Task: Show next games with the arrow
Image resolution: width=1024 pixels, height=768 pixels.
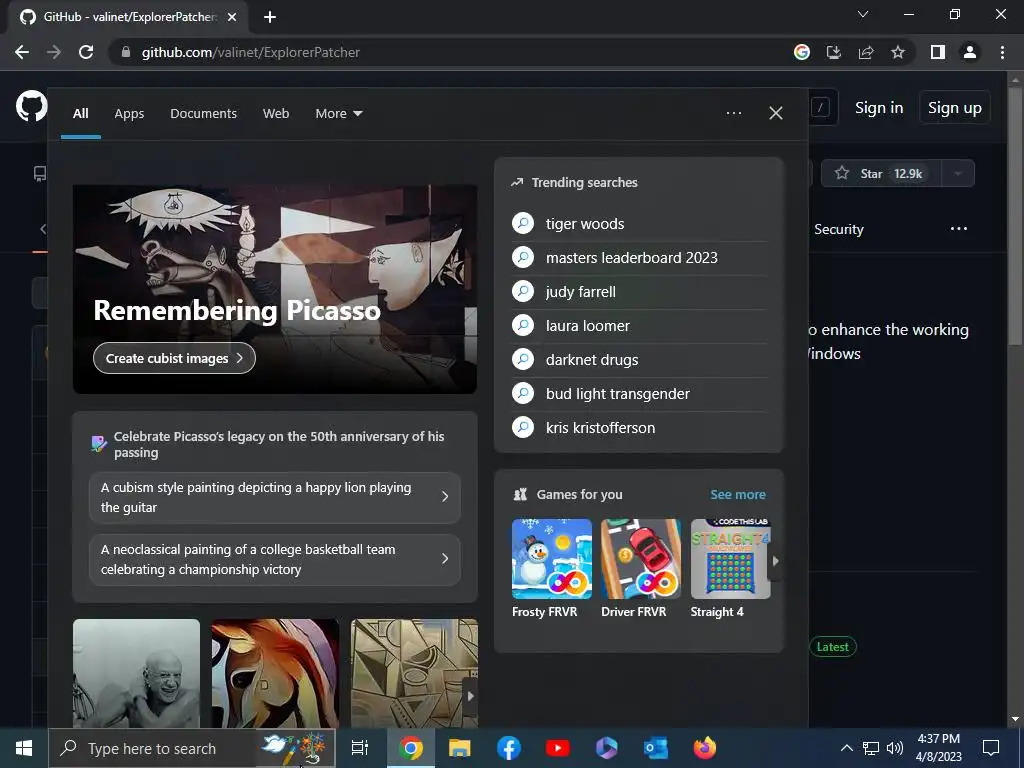Action: [x=776, y=560]
